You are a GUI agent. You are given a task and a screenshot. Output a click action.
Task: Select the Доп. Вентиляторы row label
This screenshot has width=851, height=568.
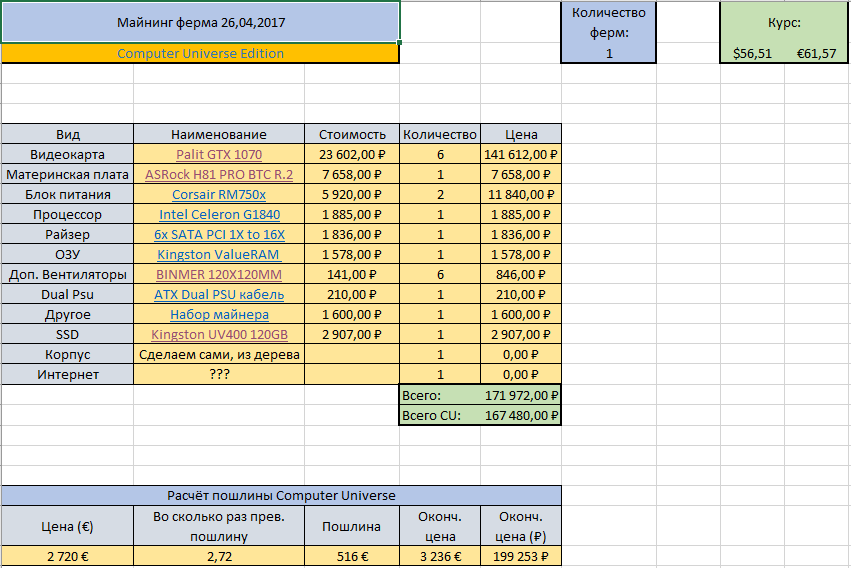[67, 275]
